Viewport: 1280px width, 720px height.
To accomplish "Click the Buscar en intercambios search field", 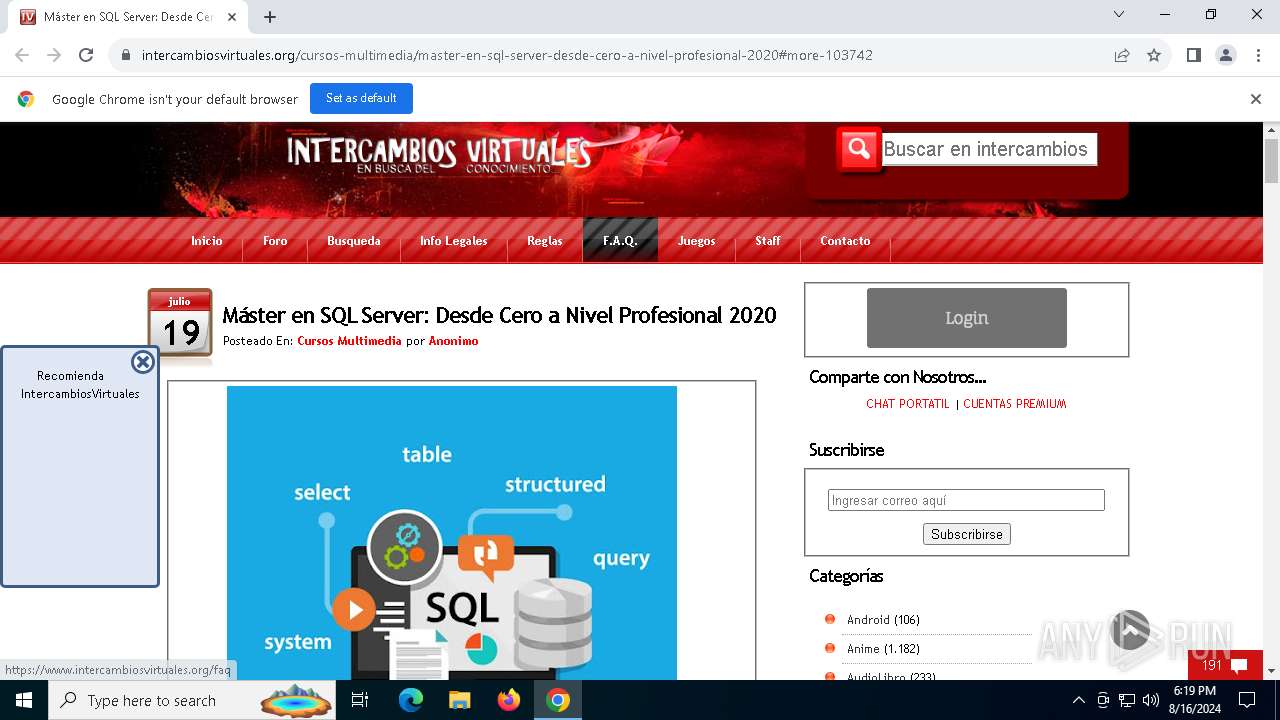I will tap(989, 149).
